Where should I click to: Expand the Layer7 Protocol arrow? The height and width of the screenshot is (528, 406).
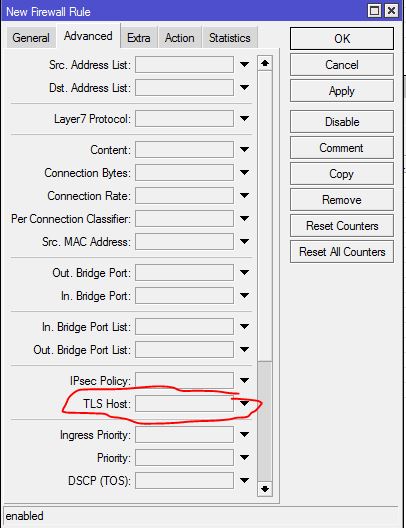click(244, 118)
